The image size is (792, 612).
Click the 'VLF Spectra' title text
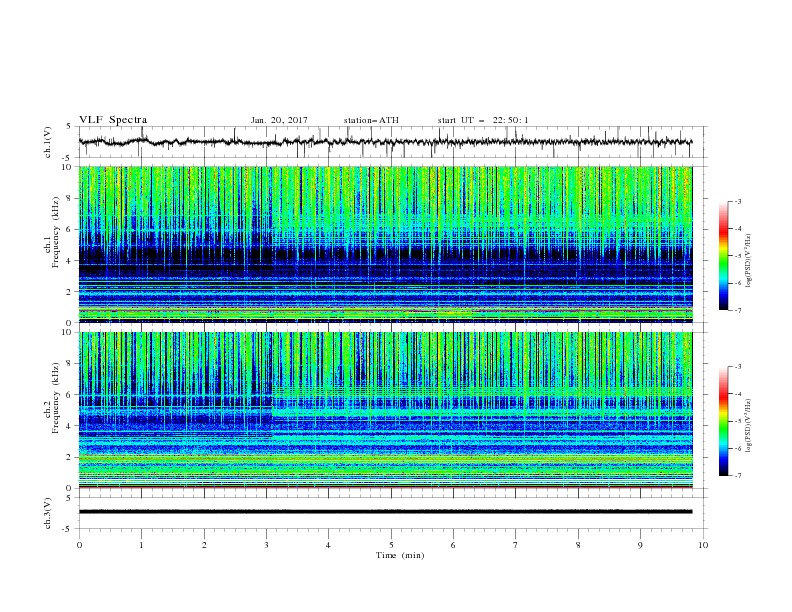click(113, 120)
